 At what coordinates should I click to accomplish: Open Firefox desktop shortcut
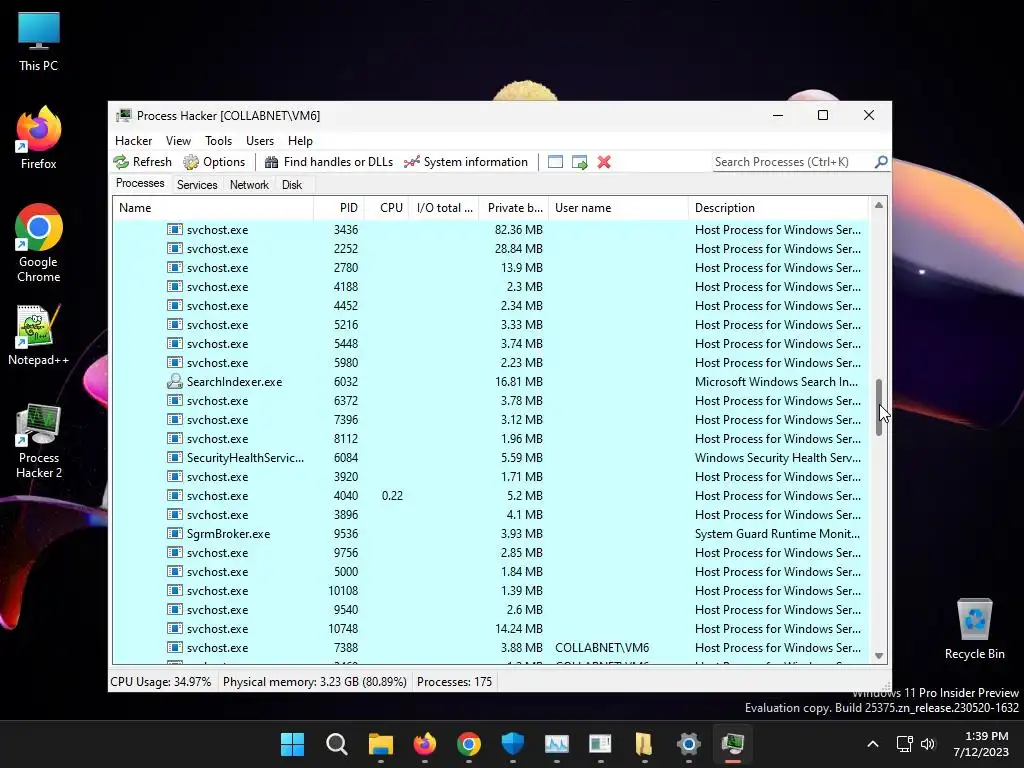coord(39,138)
